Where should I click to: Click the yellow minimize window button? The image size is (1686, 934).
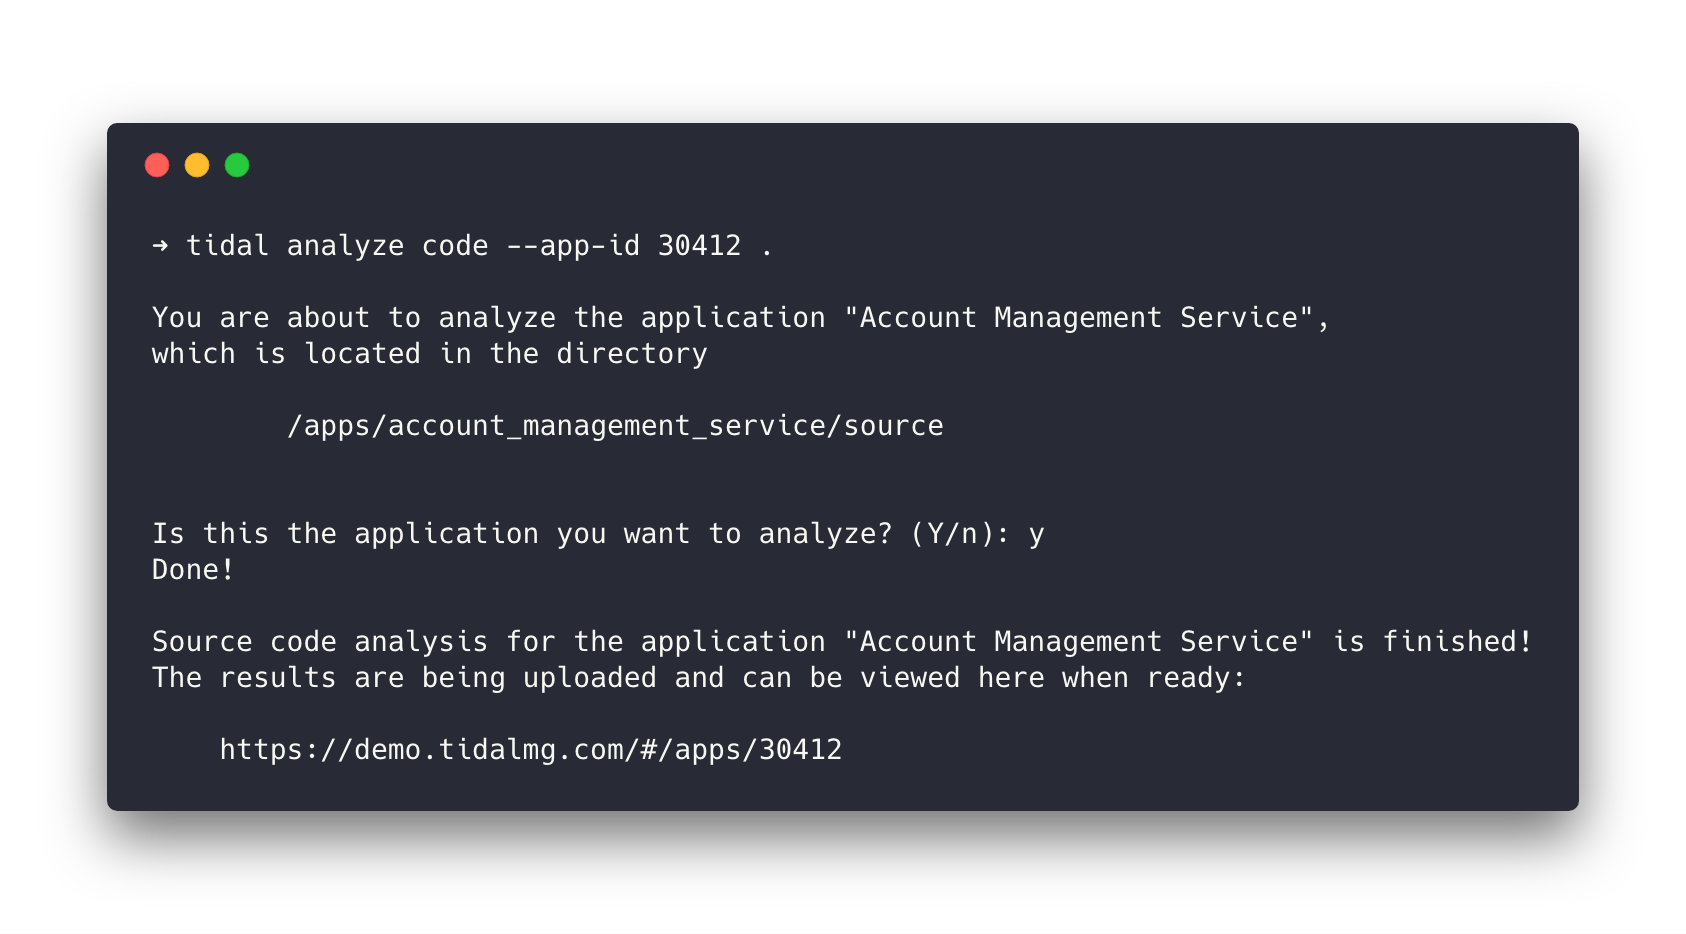(197, 165)
